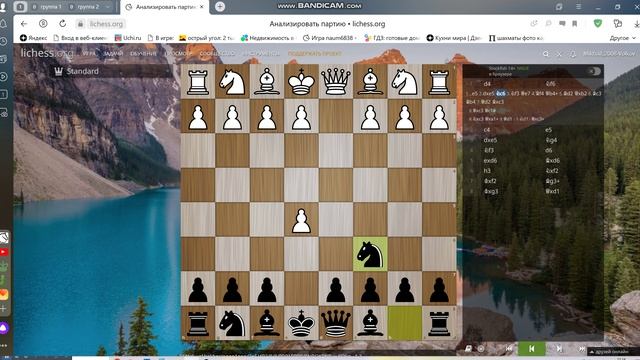Open the Другое bookmarks dropdown
This screenshot has height=360, width=640.
tap(622, 38)
